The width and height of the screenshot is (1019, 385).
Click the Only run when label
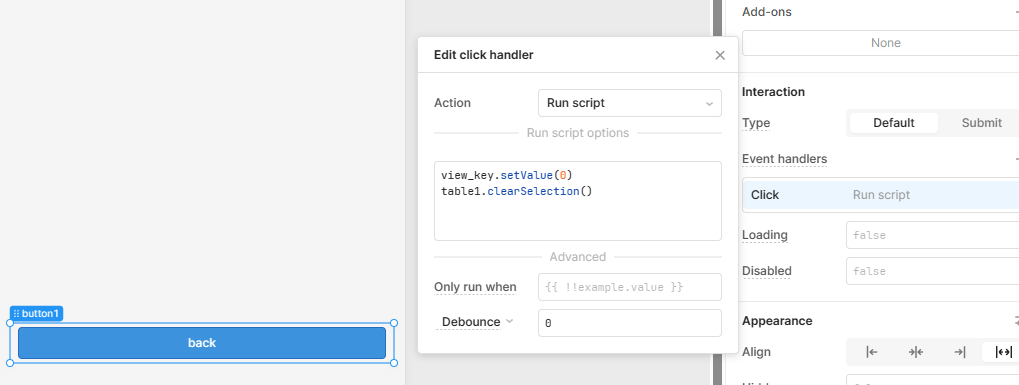tap(475, 287)
